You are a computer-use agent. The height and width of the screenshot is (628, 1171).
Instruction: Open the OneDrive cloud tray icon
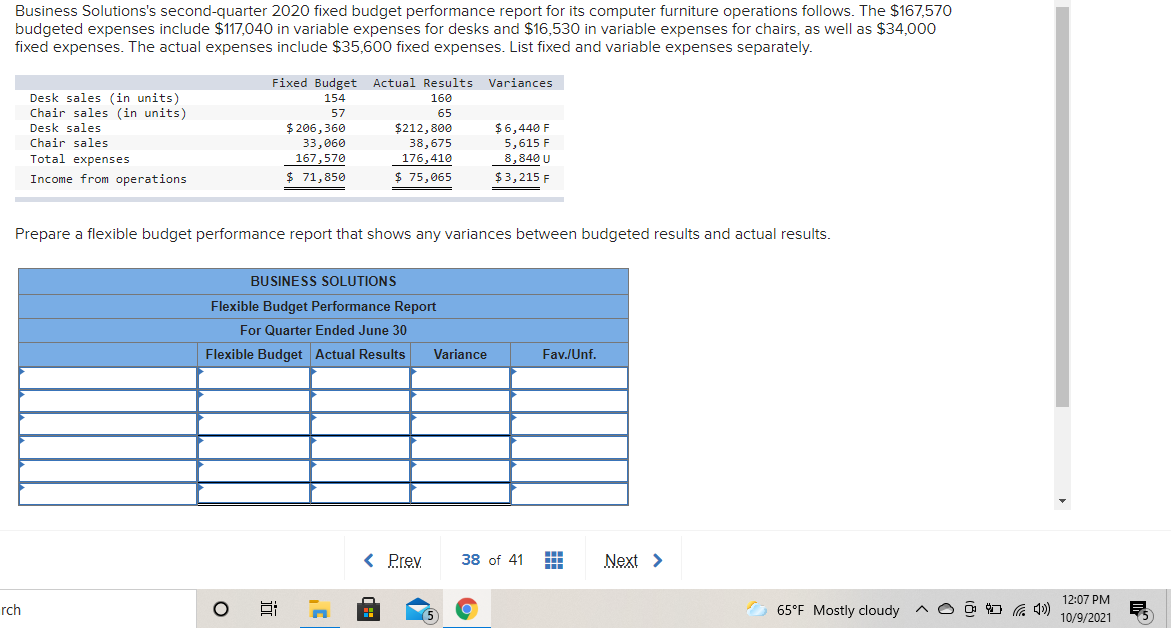coord(945,609)
